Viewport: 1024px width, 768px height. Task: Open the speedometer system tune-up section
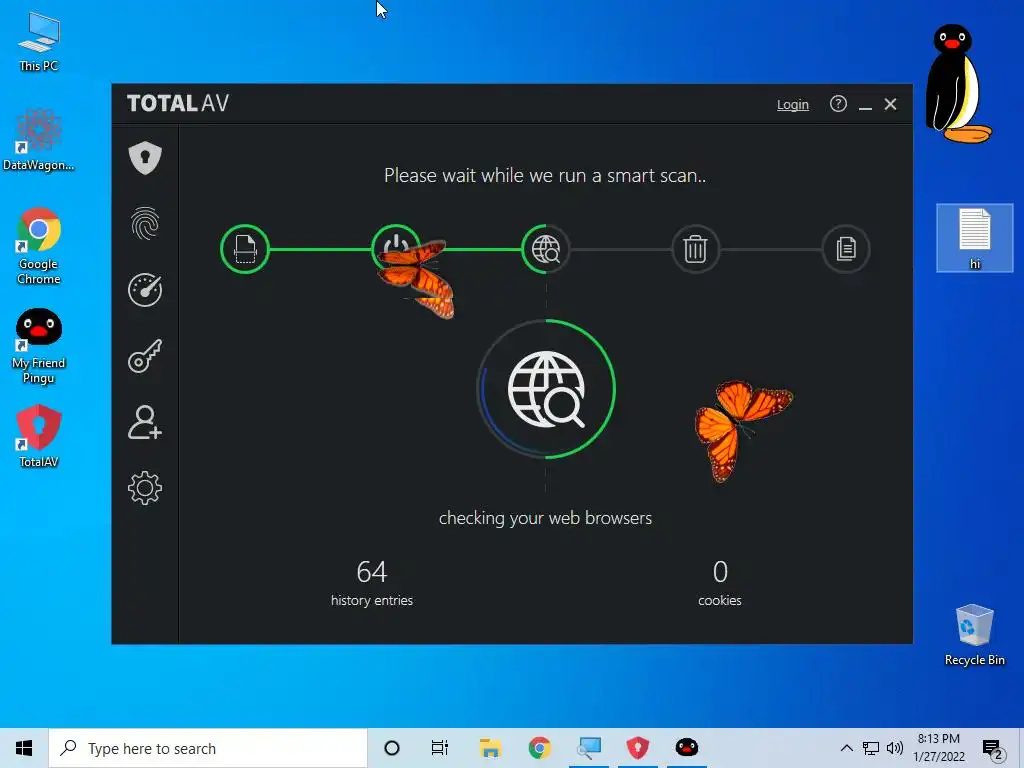coord(145,289)
